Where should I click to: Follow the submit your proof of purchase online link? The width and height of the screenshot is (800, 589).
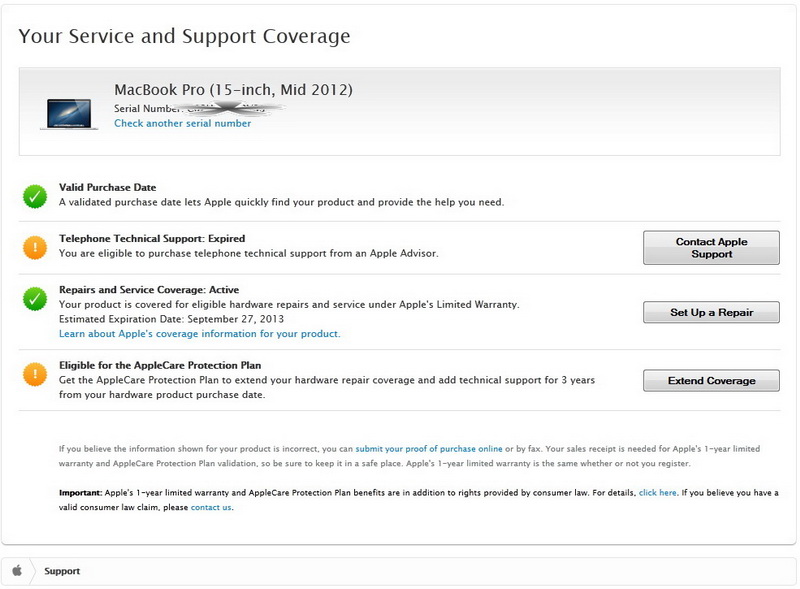pyautogui.click(x=428, y=449)
